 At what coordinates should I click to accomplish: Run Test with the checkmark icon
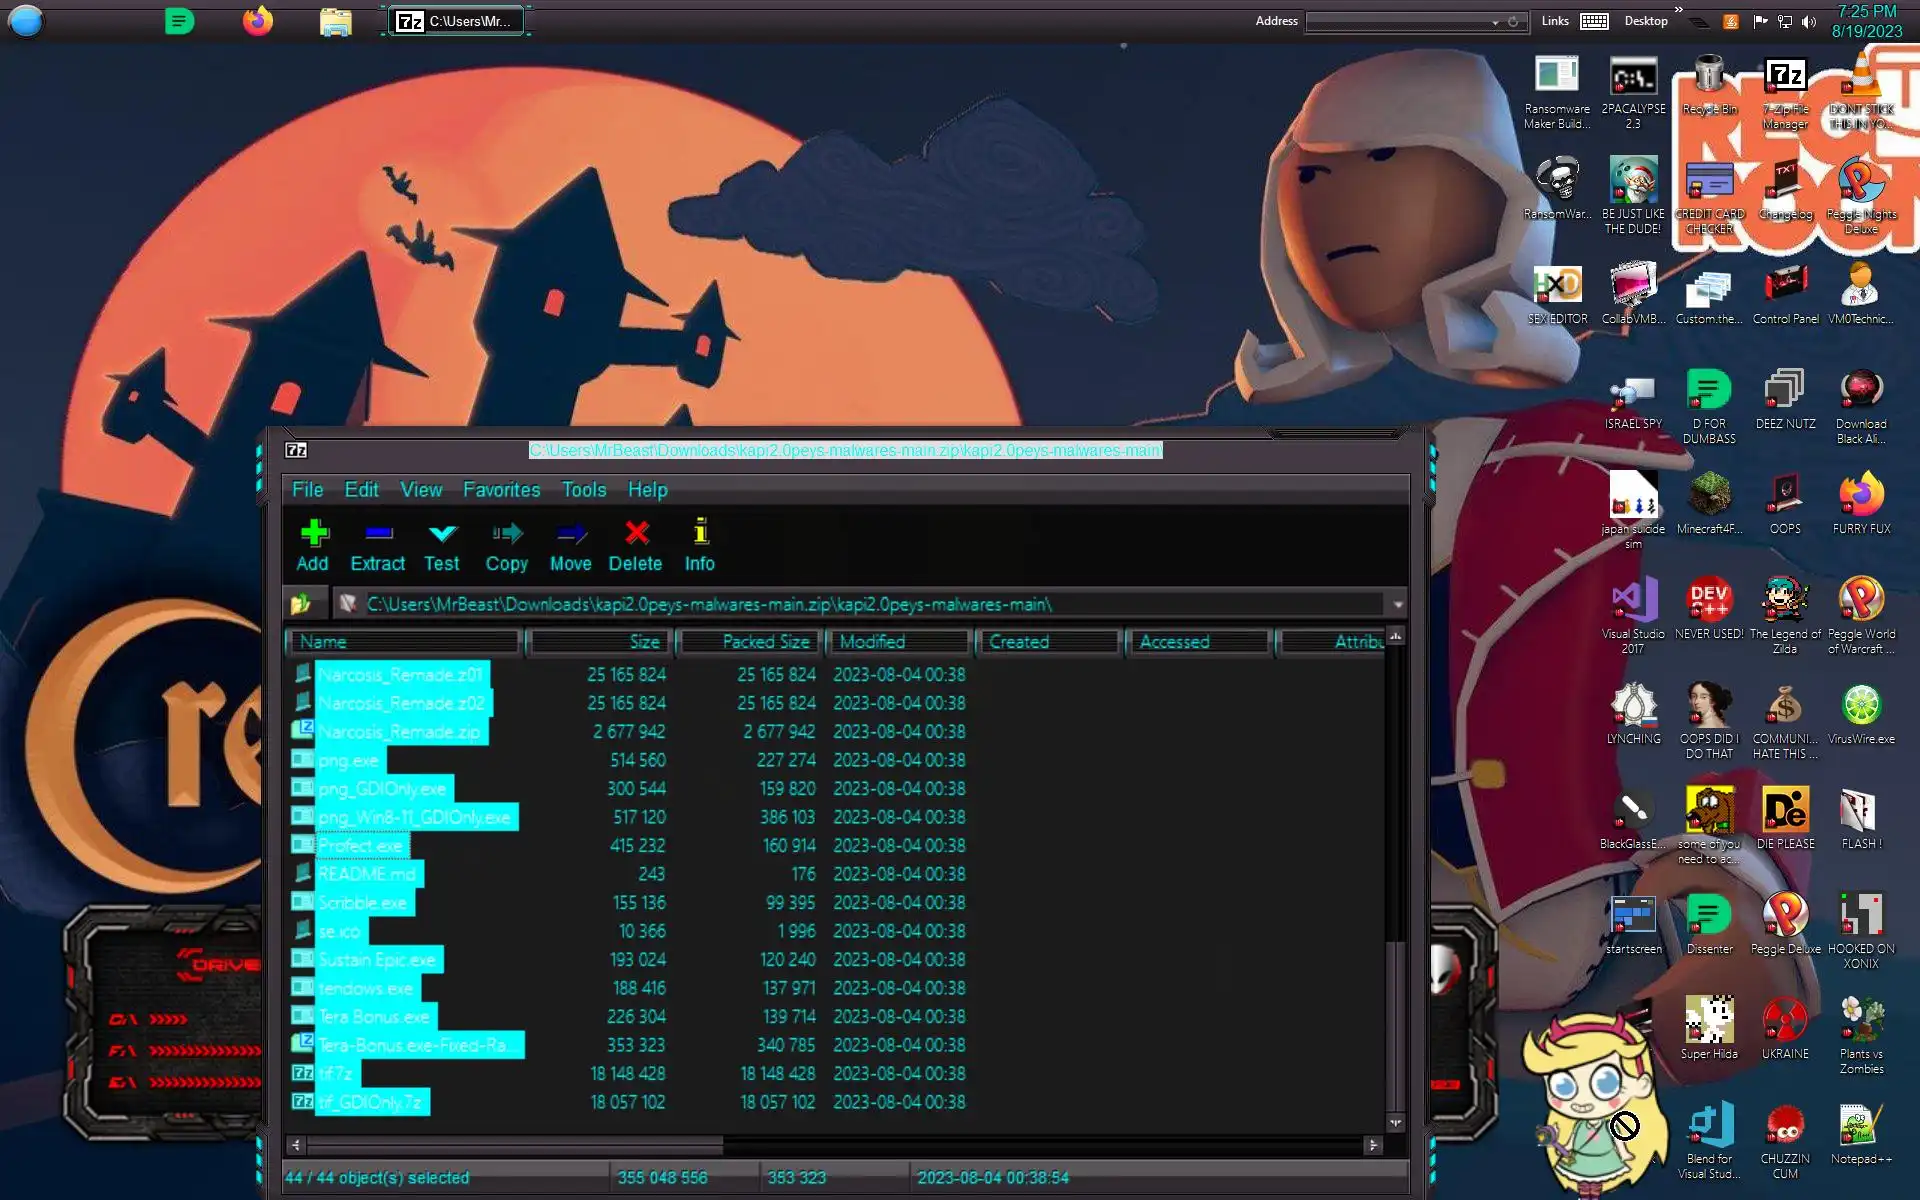(x=441, y=533)
